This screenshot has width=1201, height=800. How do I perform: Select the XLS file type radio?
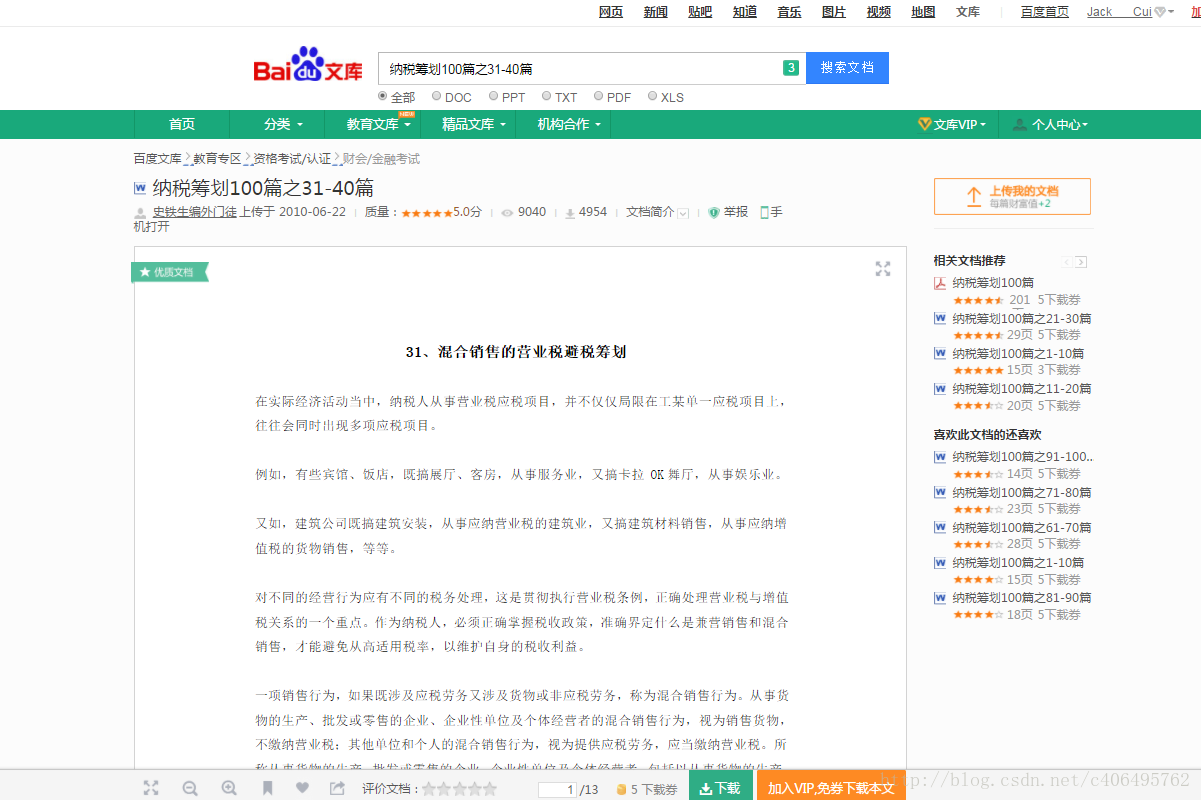[x=653, y=97]
